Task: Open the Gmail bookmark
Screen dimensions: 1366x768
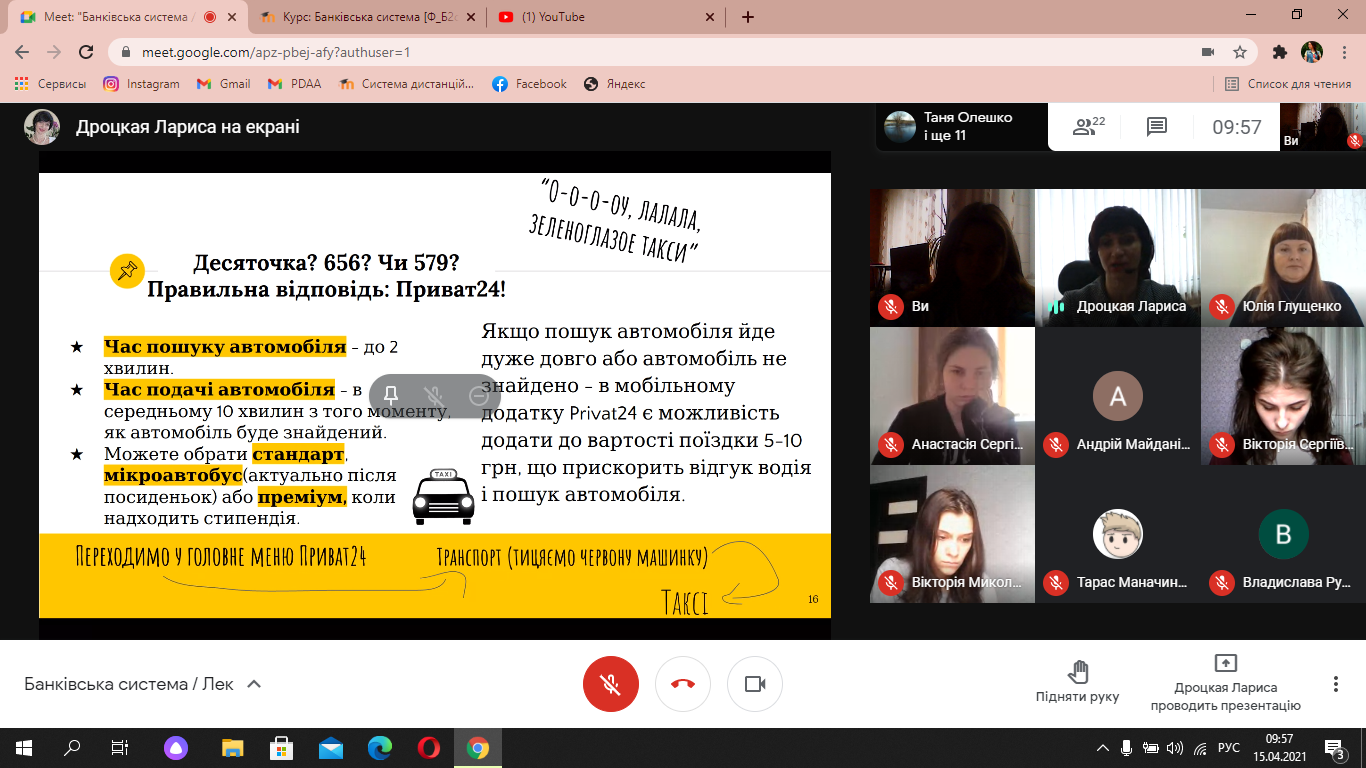Action: tap(223, 84)
